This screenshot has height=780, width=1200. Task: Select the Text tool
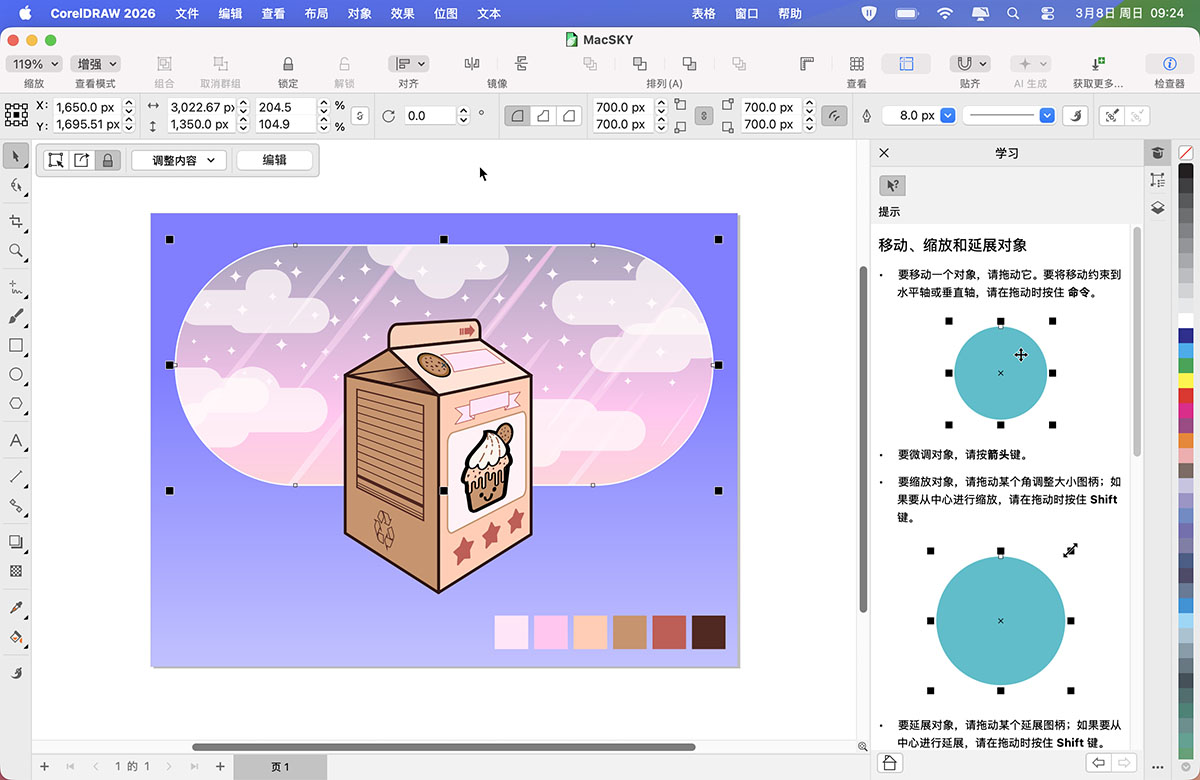[x=16, y=441]
